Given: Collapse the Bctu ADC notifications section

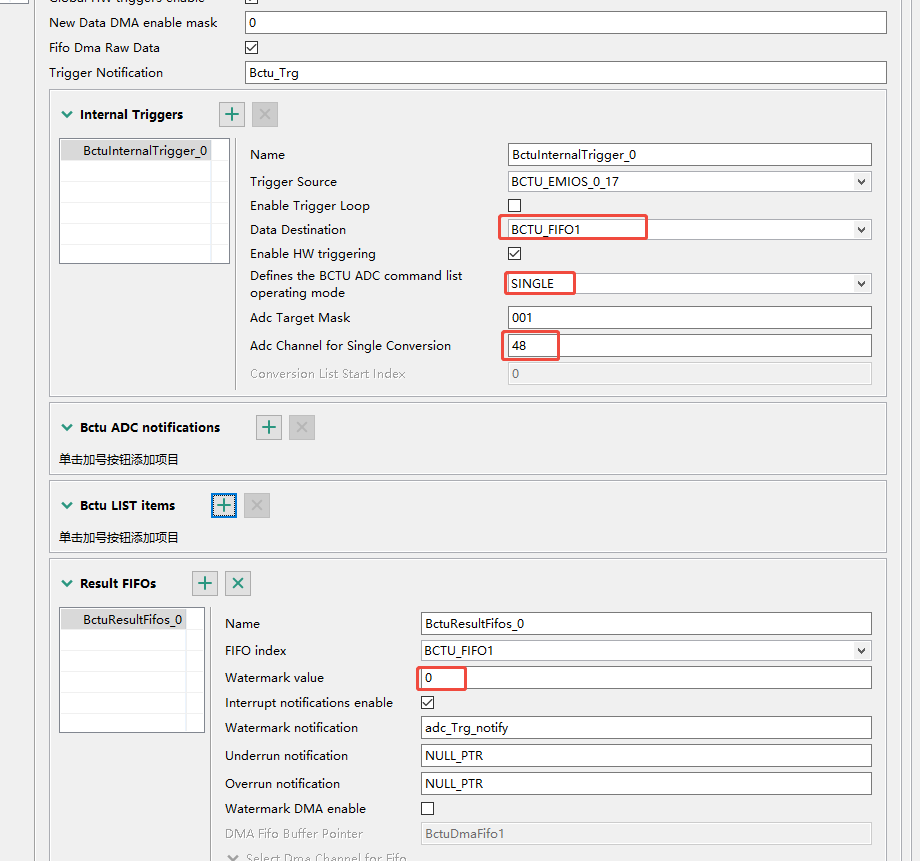Looking at the screenshot, I should (67, 427).
